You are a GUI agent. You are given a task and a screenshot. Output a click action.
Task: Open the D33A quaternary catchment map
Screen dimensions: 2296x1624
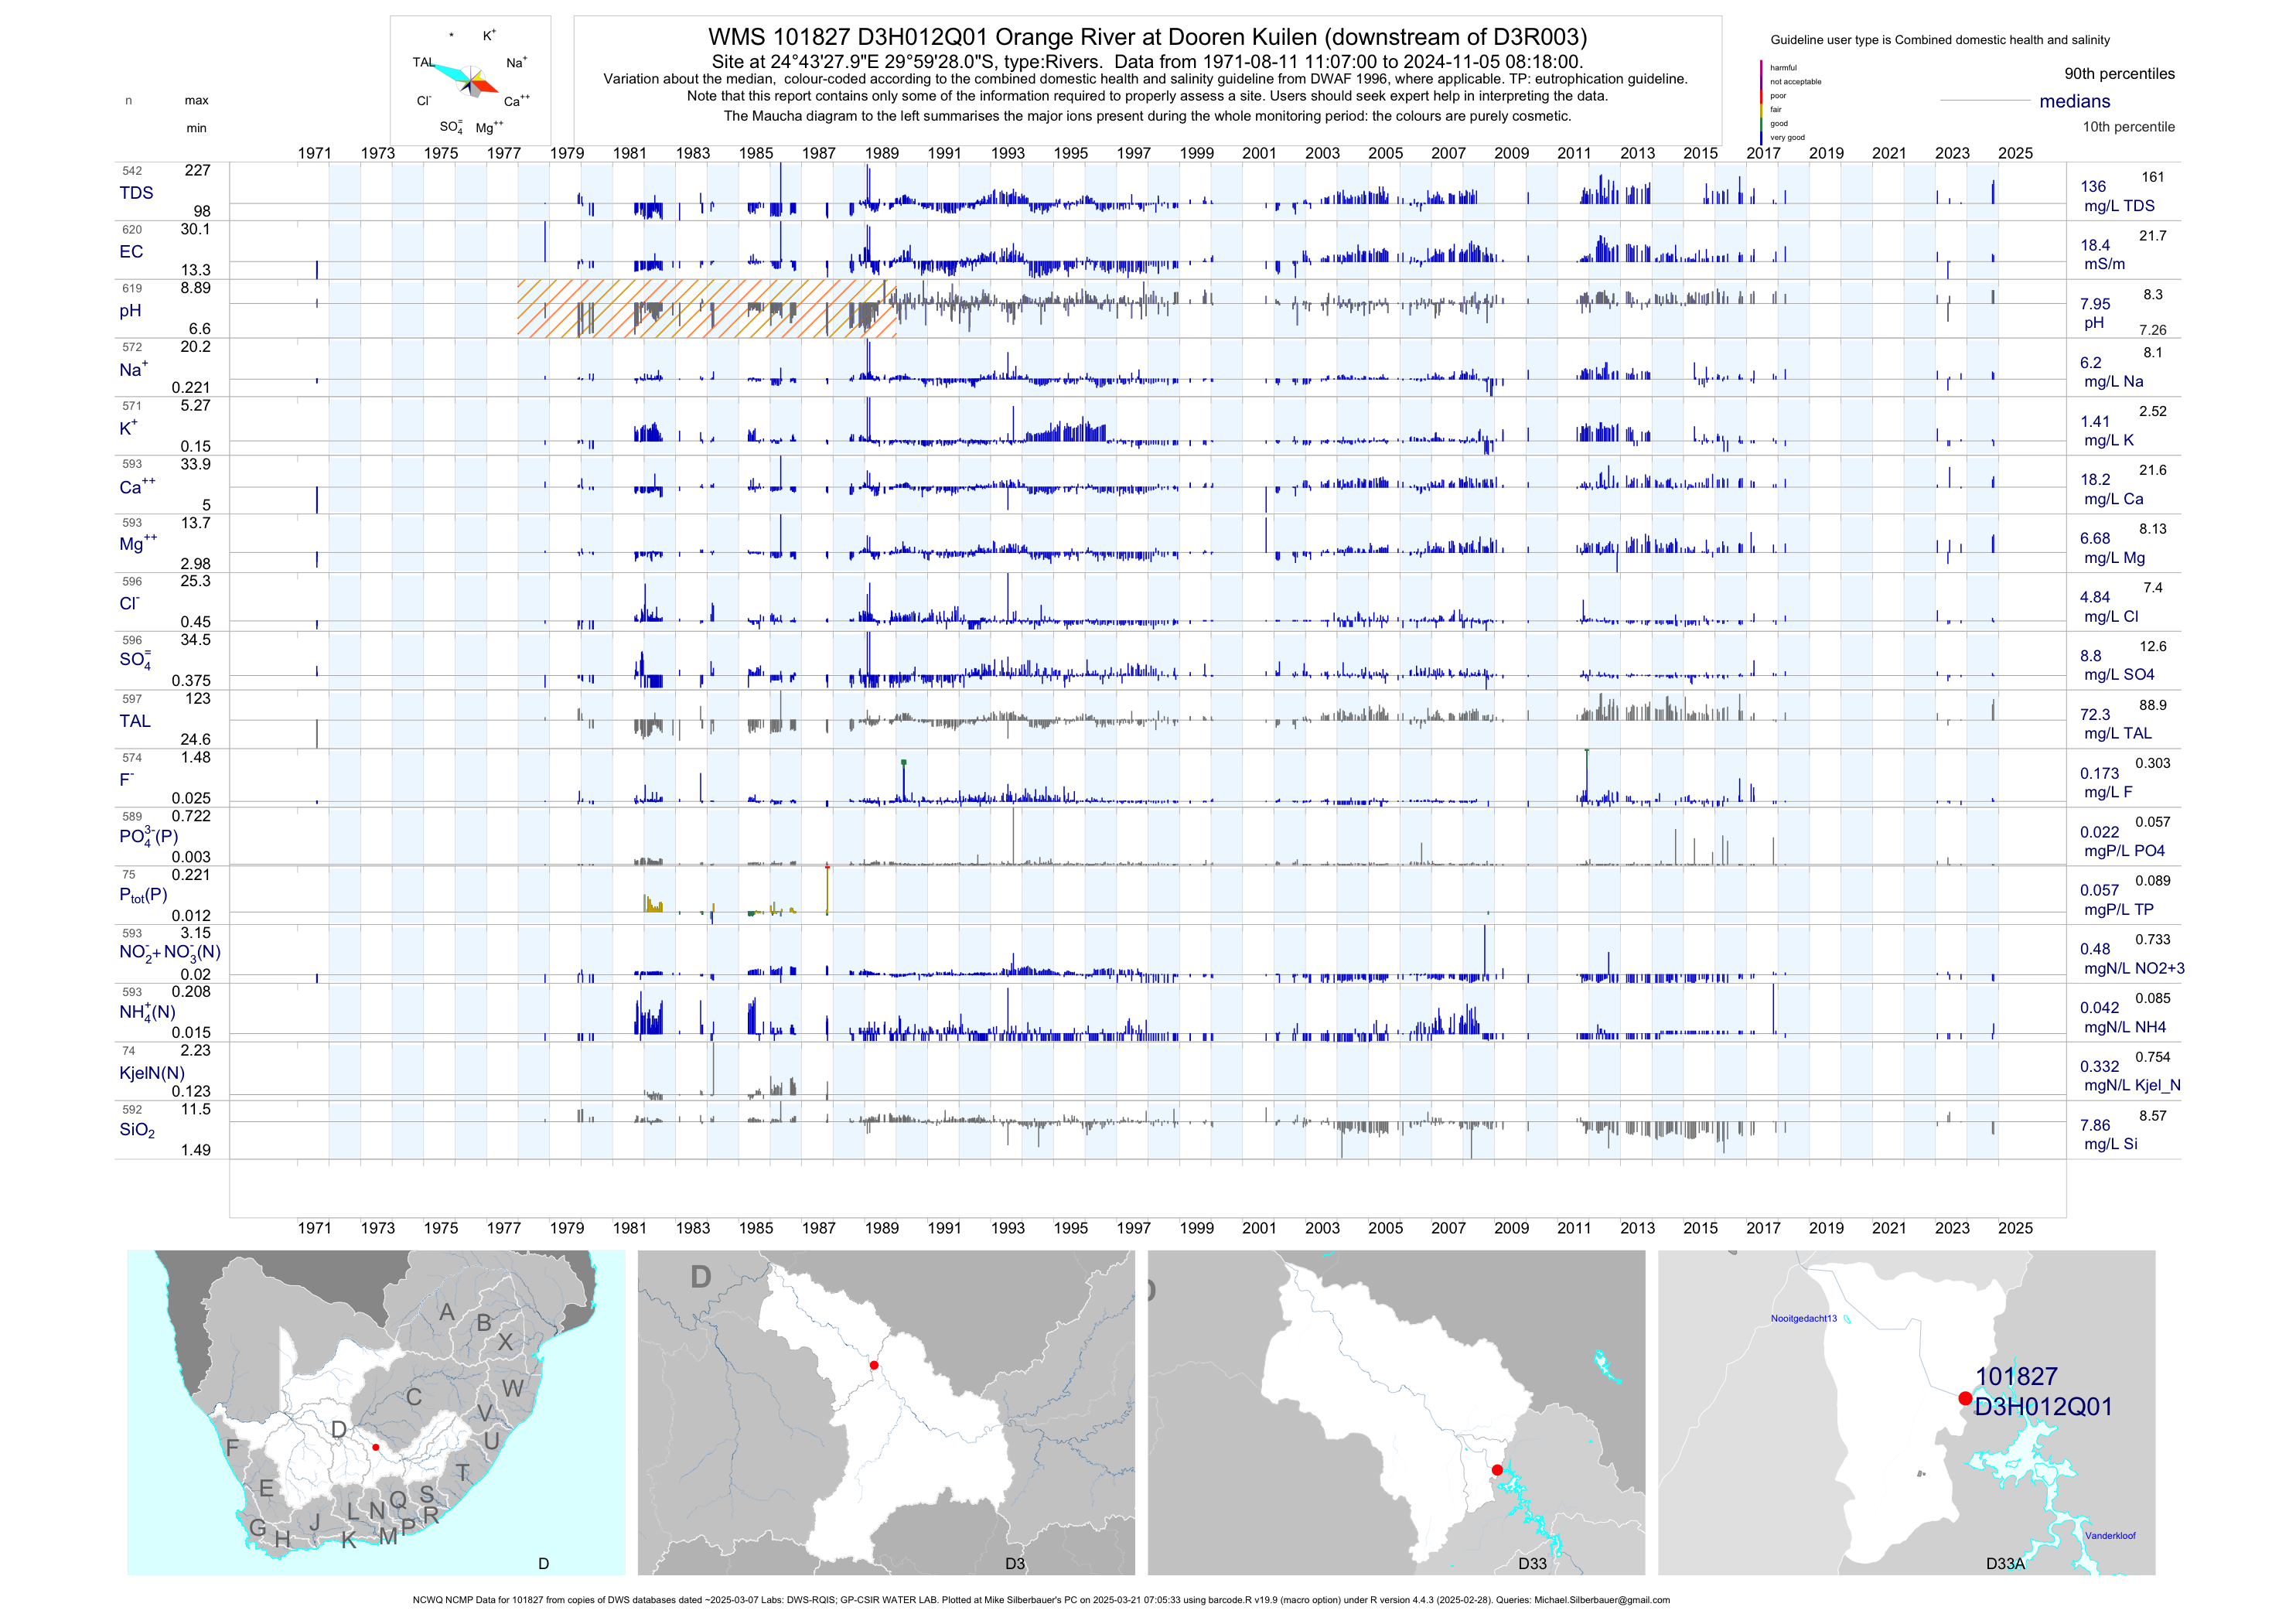tap(1906, 1412)
